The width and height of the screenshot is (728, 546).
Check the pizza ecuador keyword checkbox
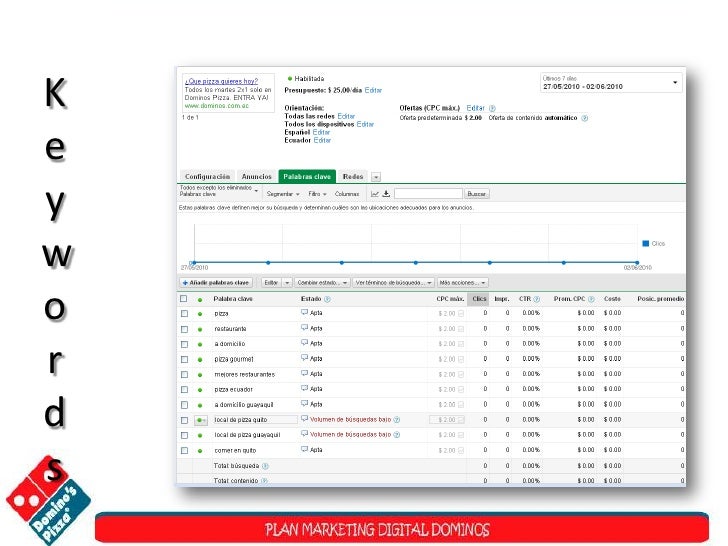point(184,390)
